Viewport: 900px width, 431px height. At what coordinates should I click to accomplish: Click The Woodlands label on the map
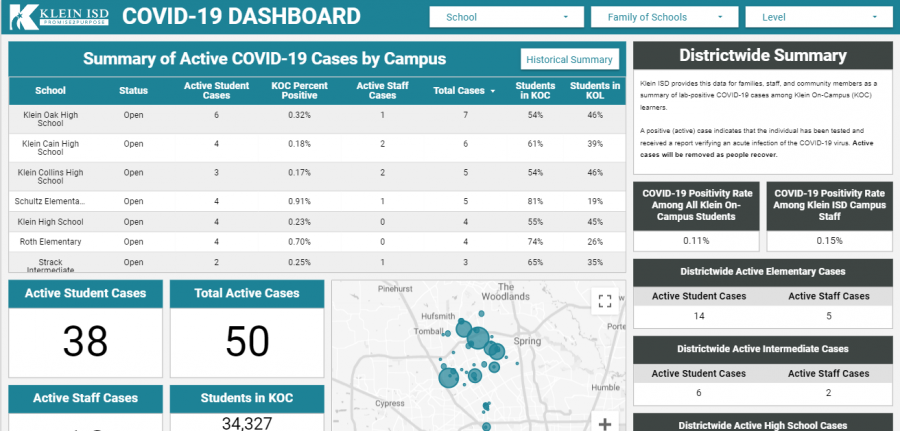point(505,292)
